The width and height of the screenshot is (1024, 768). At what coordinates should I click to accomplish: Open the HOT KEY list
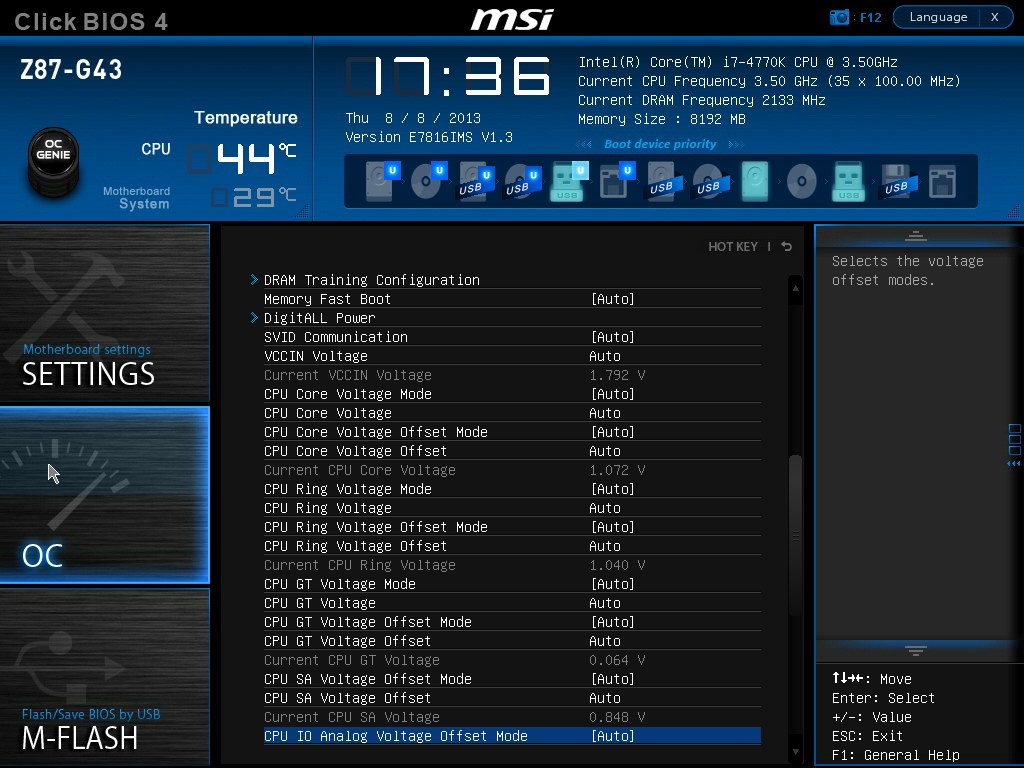coord(733,246)
